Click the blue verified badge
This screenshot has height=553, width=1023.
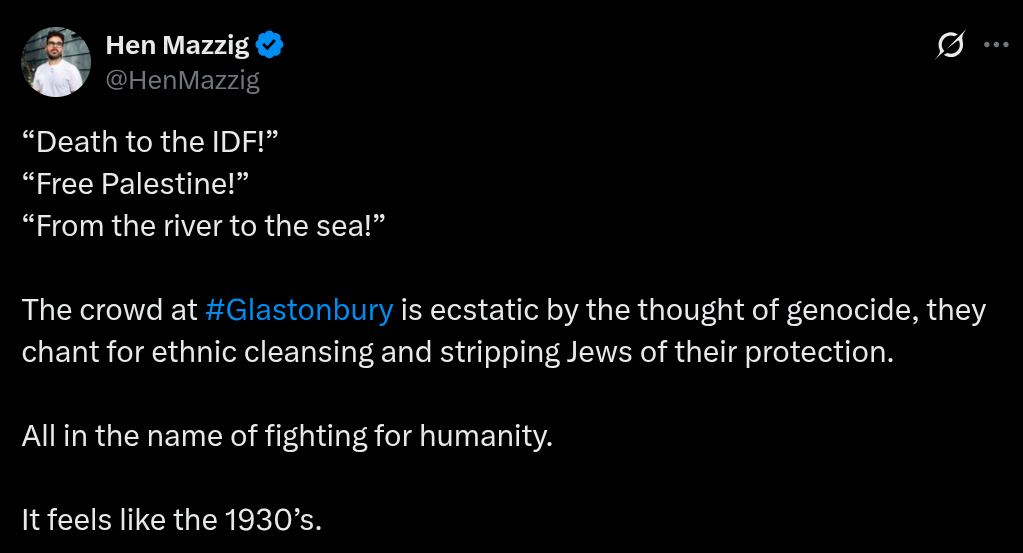271,45
